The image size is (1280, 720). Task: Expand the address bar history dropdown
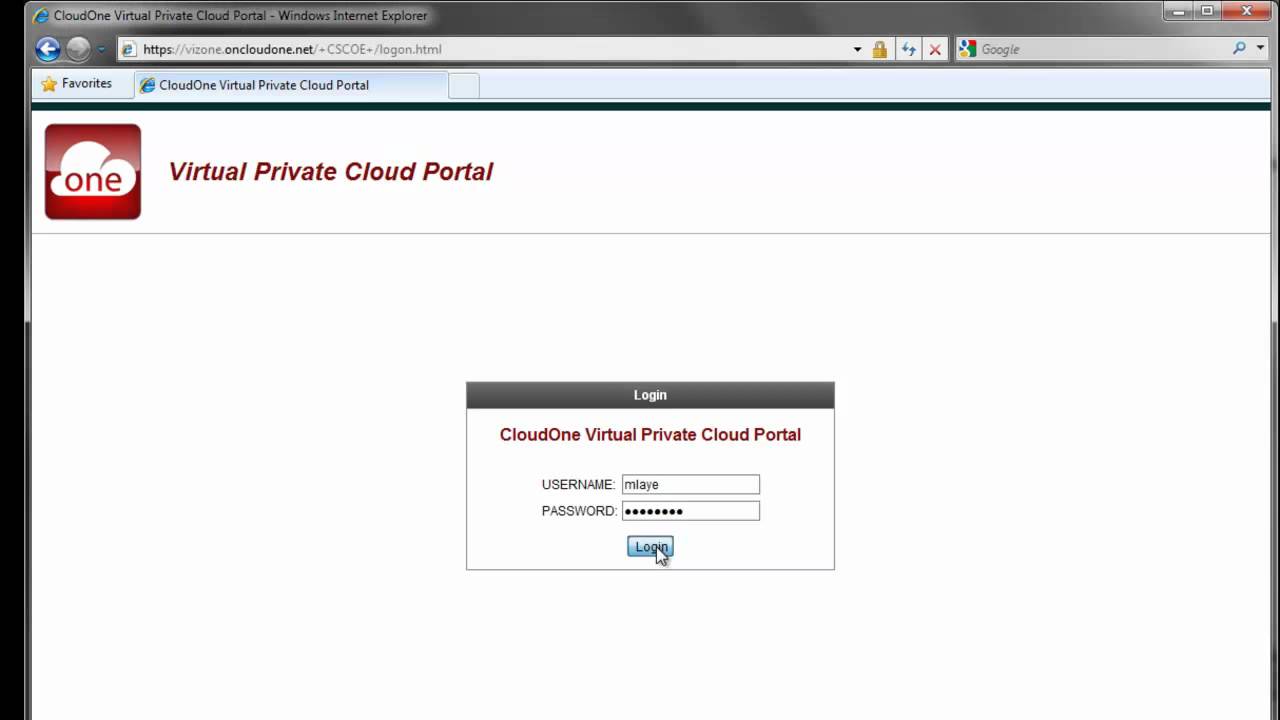[x=857, y=49]
